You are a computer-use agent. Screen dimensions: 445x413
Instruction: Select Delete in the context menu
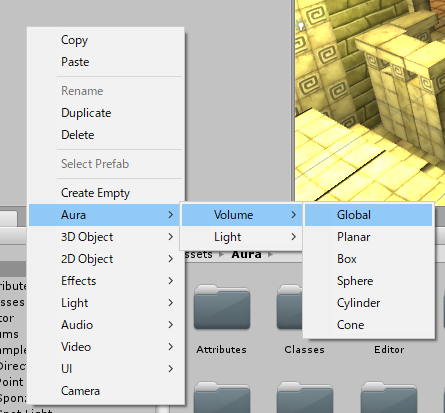click(x=106, y=135)
